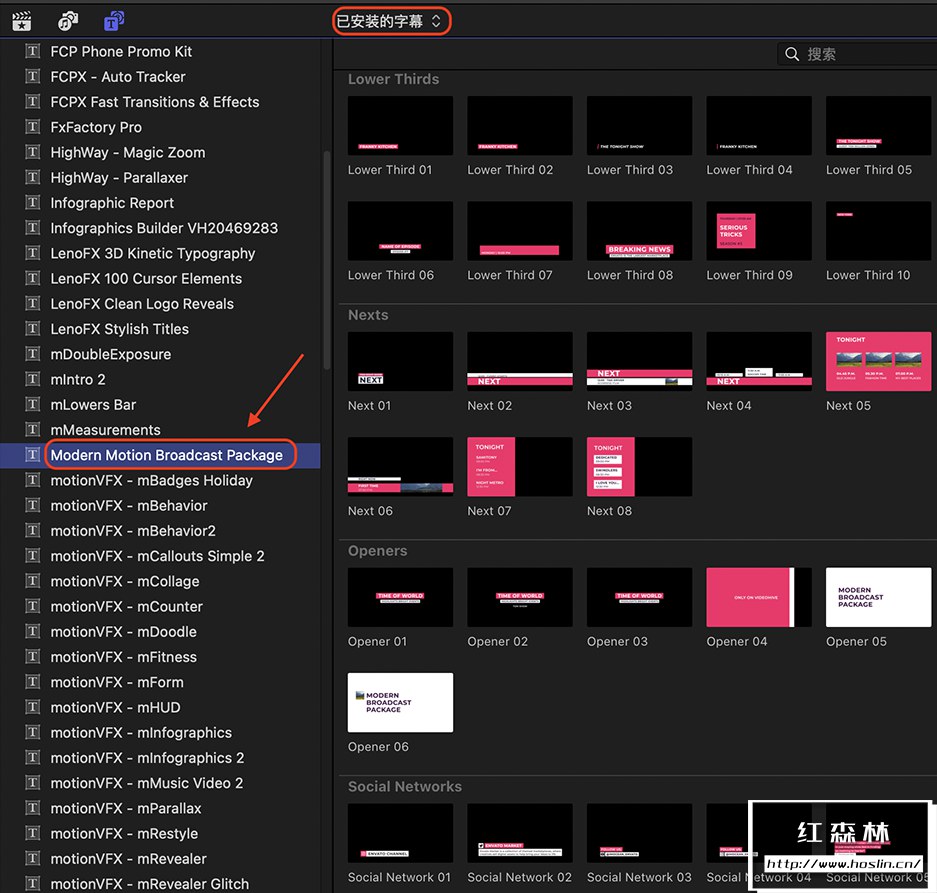Select mIntro 2 category

pos(160,380)
